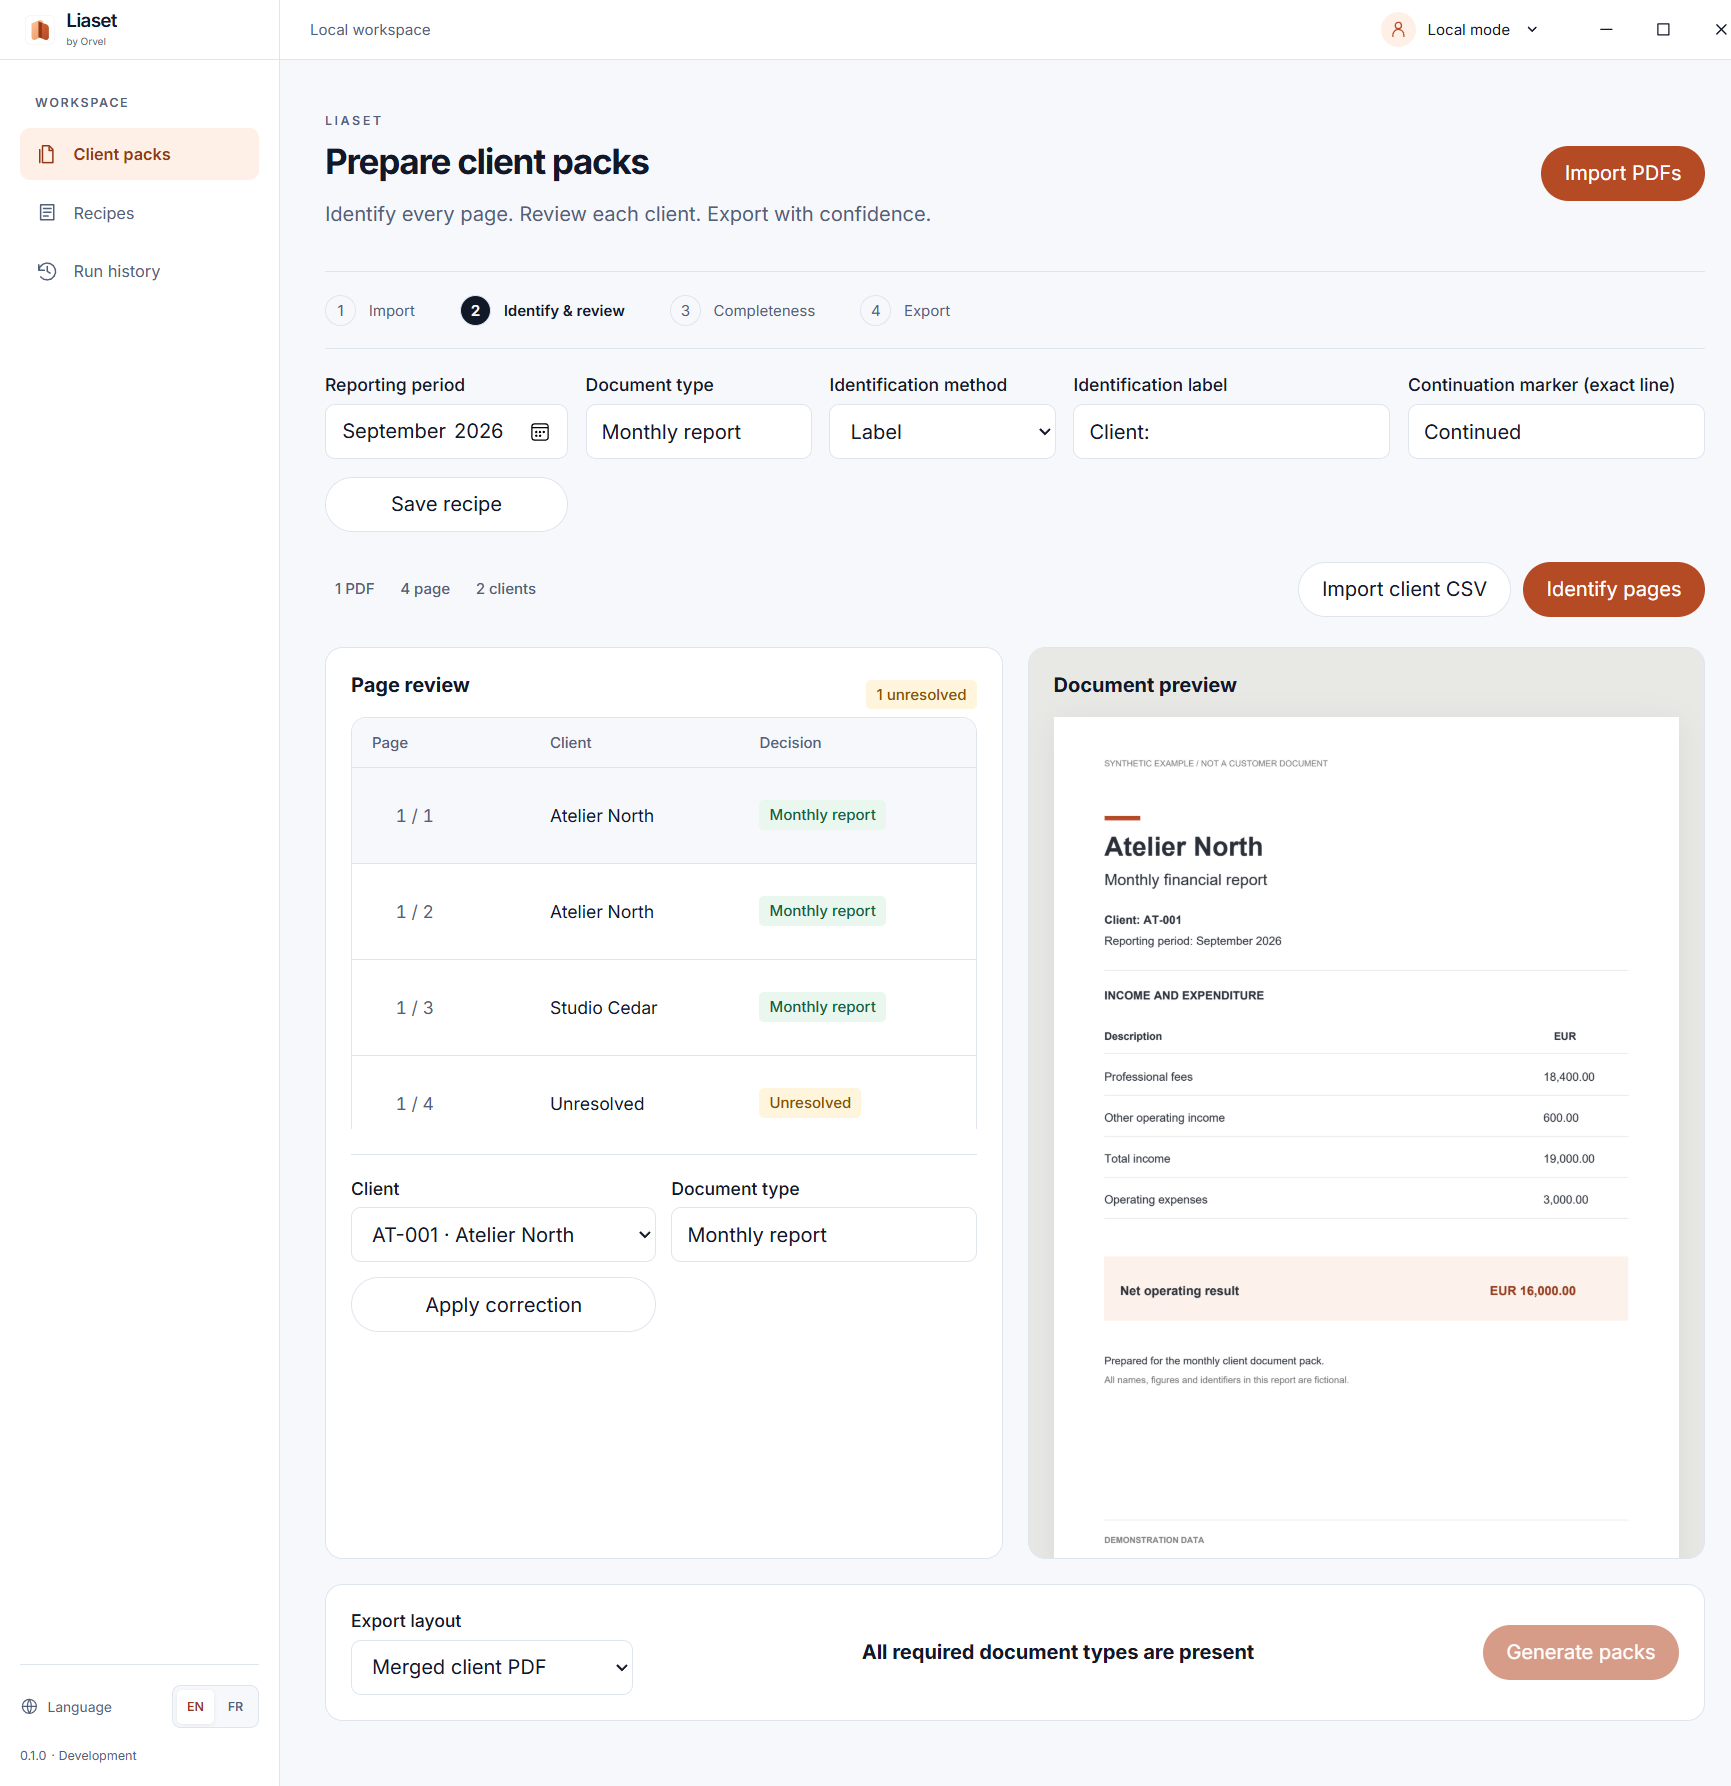Image resolution: width=1731 pixels, height=1786 pixels.
Task: Open Recipes in the sidebar
Action: tap(139, 213)
